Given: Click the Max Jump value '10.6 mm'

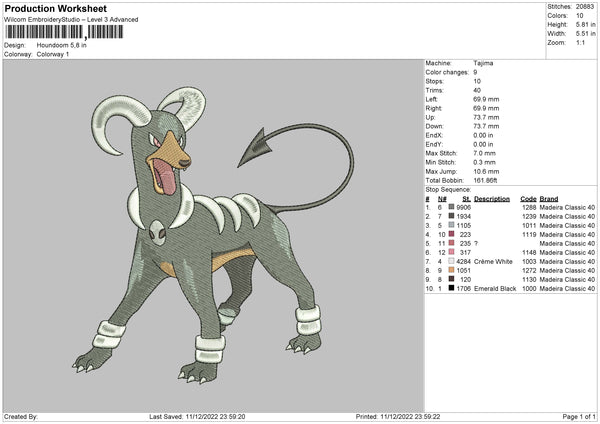Looking at the screenshot, I should (486, 171).
